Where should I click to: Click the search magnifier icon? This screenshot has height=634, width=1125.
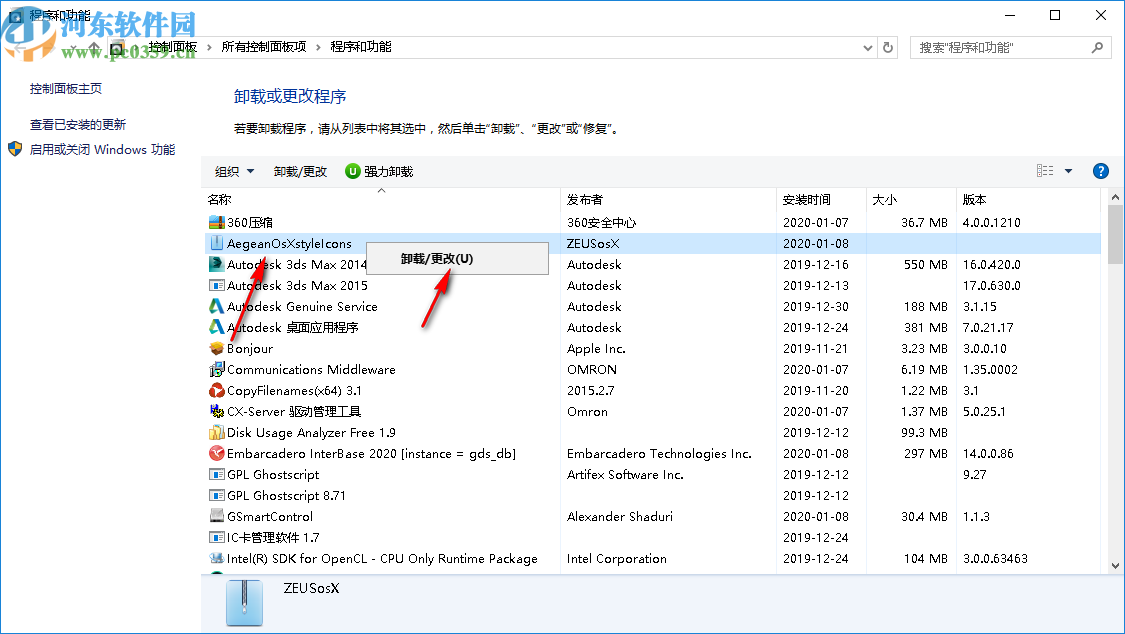[x=1097, y=47]
